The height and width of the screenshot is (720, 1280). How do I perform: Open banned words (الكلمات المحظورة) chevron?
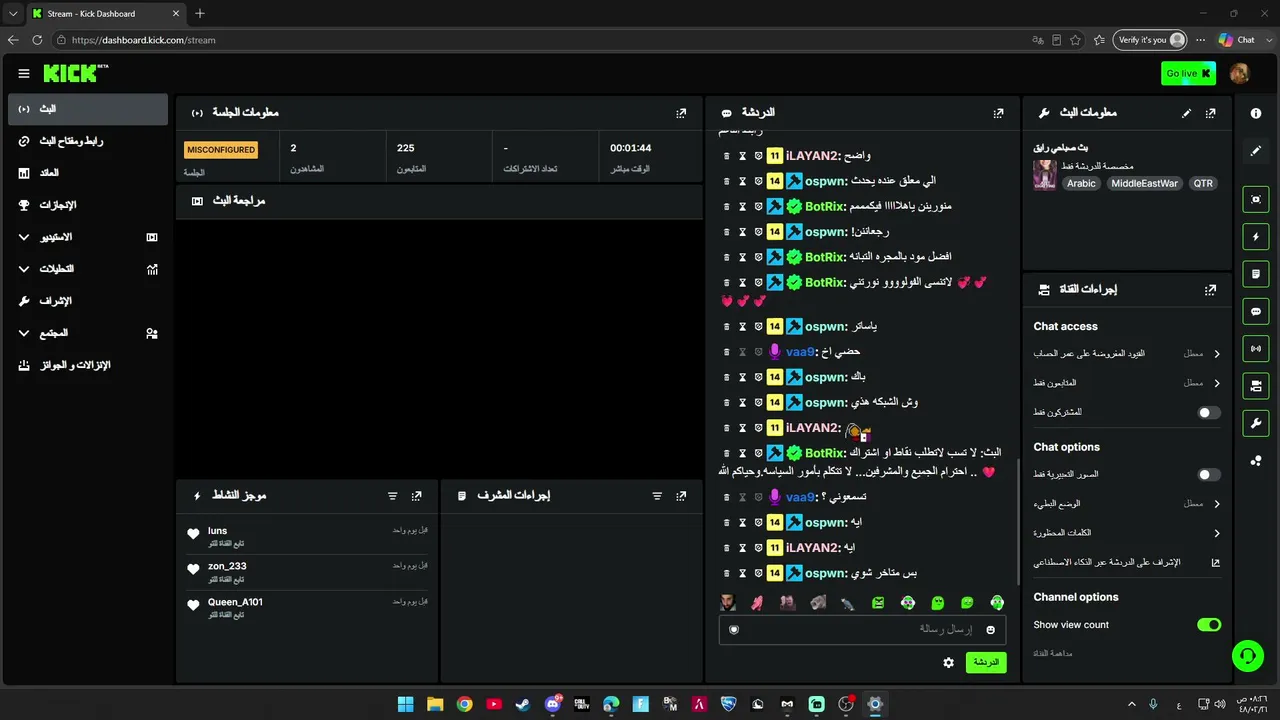click(1217, 533)
